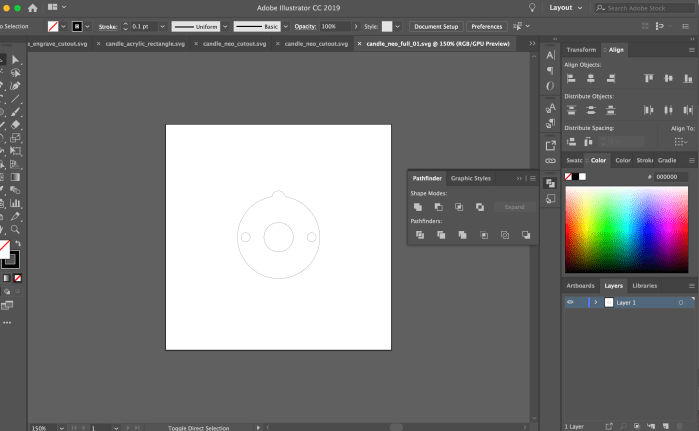
Task: Click the Vertical Align Top icon
Action: (x=649, y=78)
